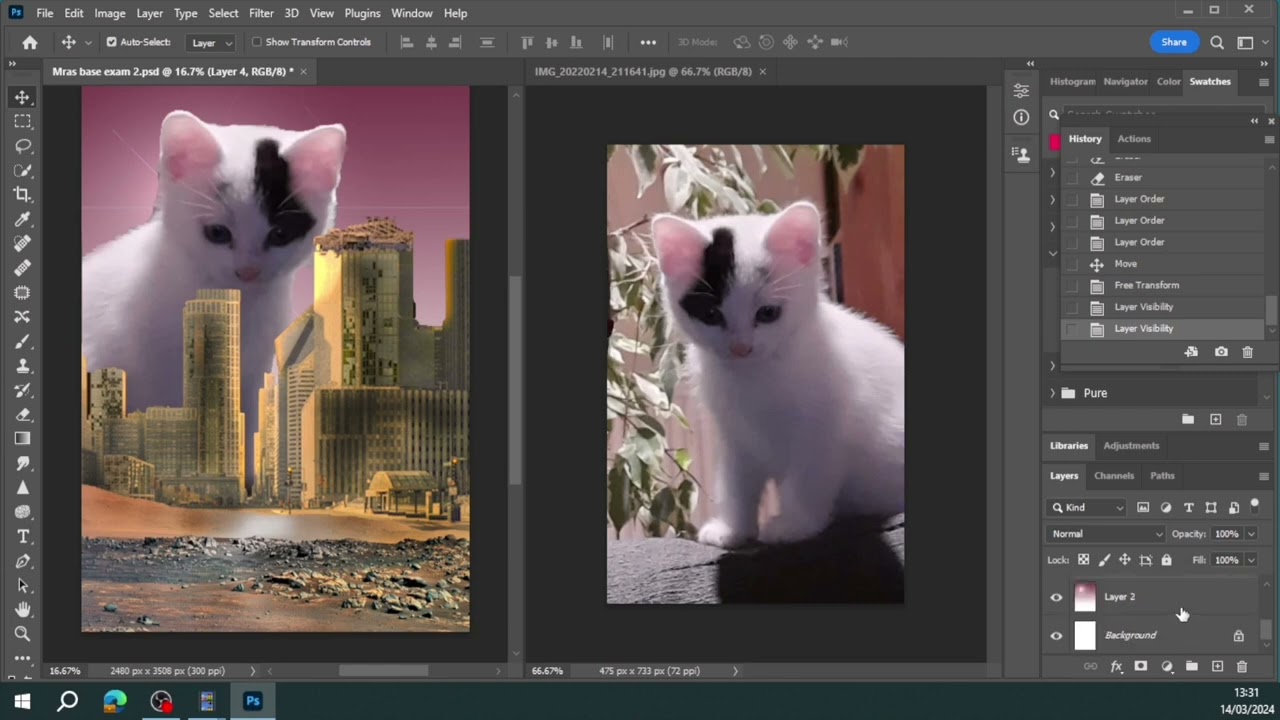The height and width of the screenshot is (720, 1280).
Task: Add layer style fx icon
Action: [1116, 666]
